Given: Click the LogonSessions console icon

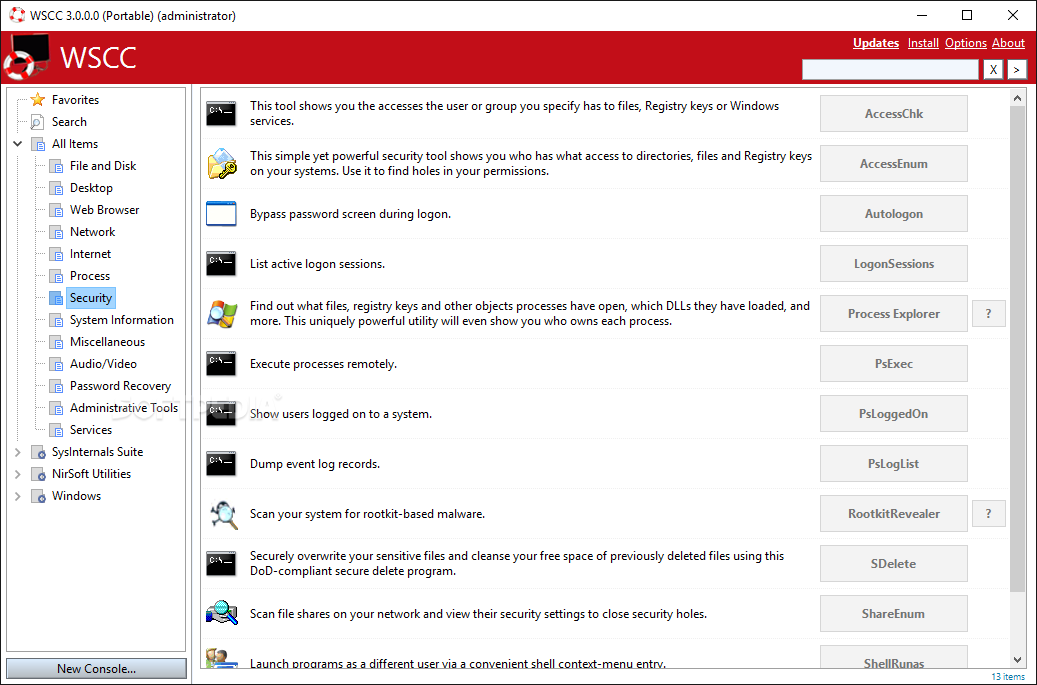Looking at the screenshot, I should [221, 263].
